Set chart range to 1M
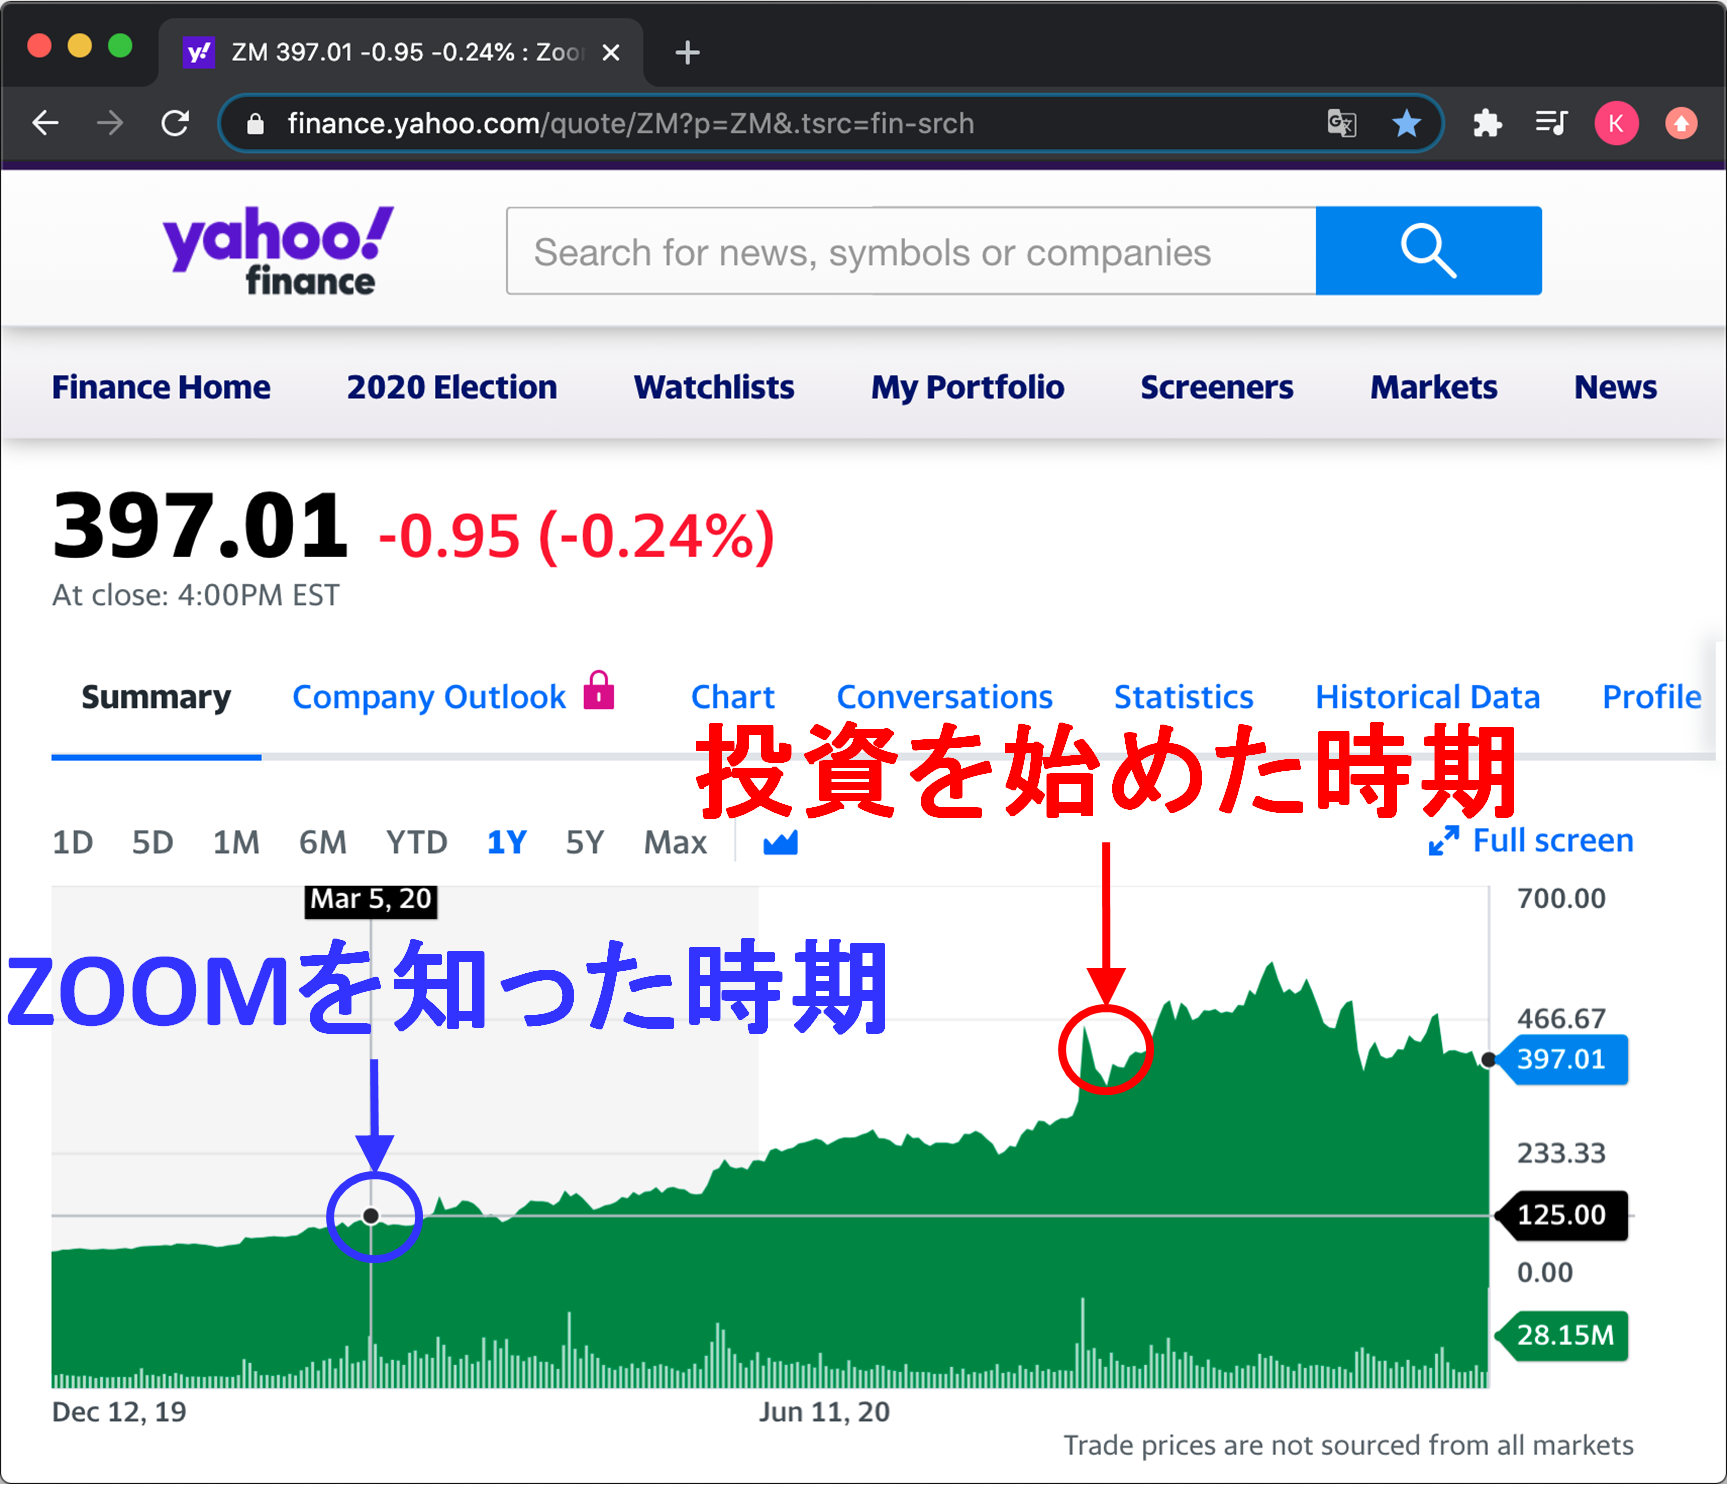Screen dimensions: 1728x1485 coord(236,842)
